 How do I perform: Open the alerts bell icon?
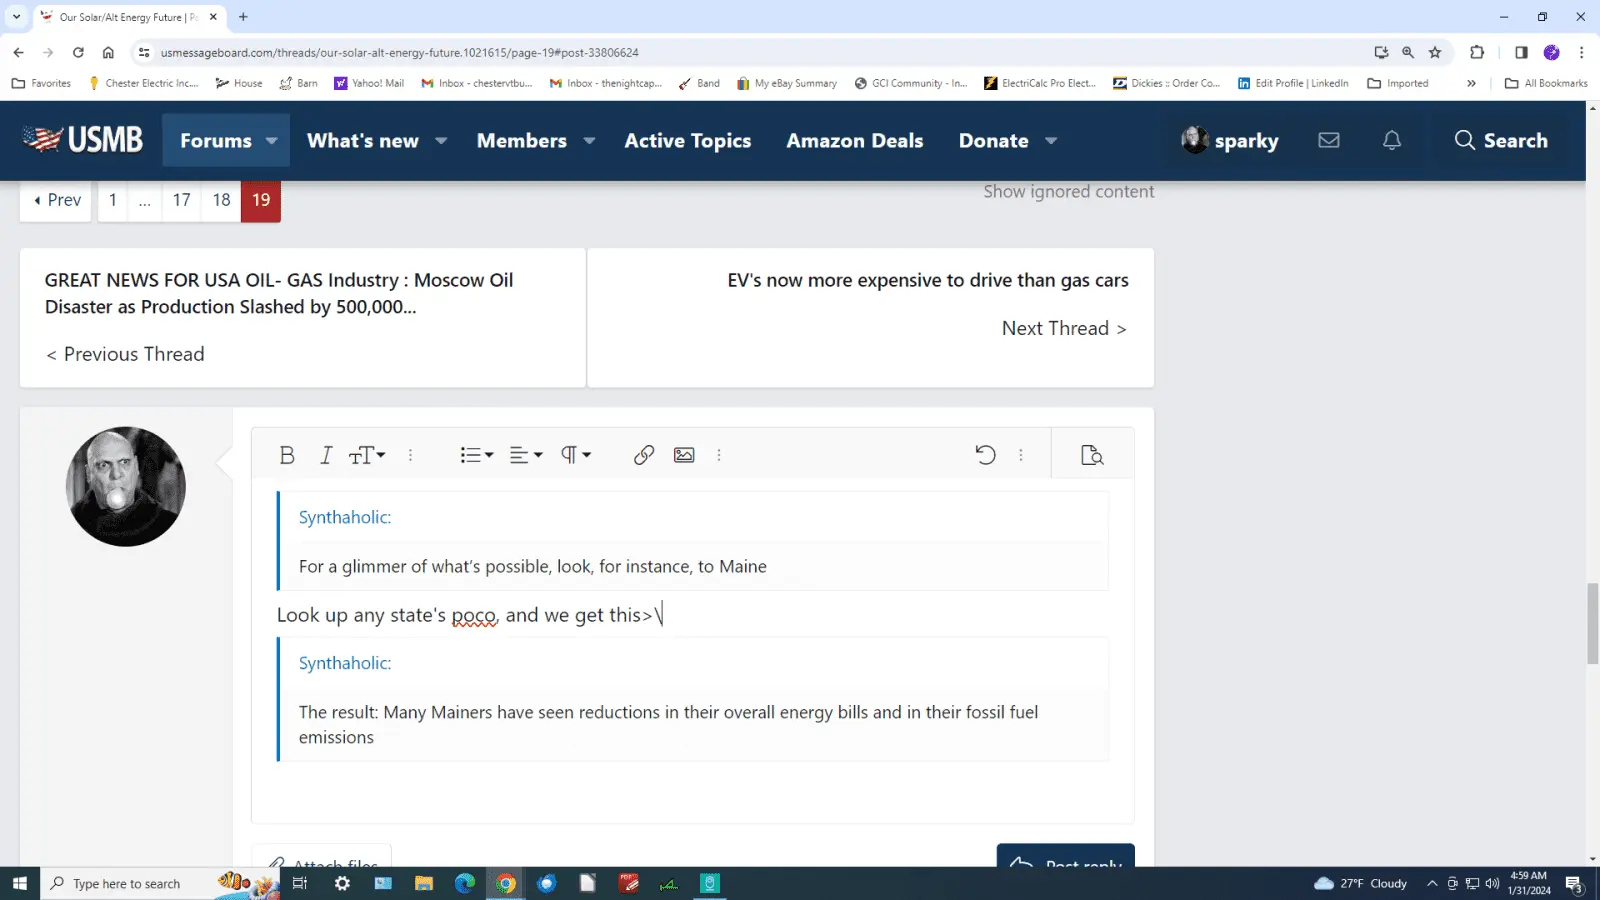click(1391, 140)
